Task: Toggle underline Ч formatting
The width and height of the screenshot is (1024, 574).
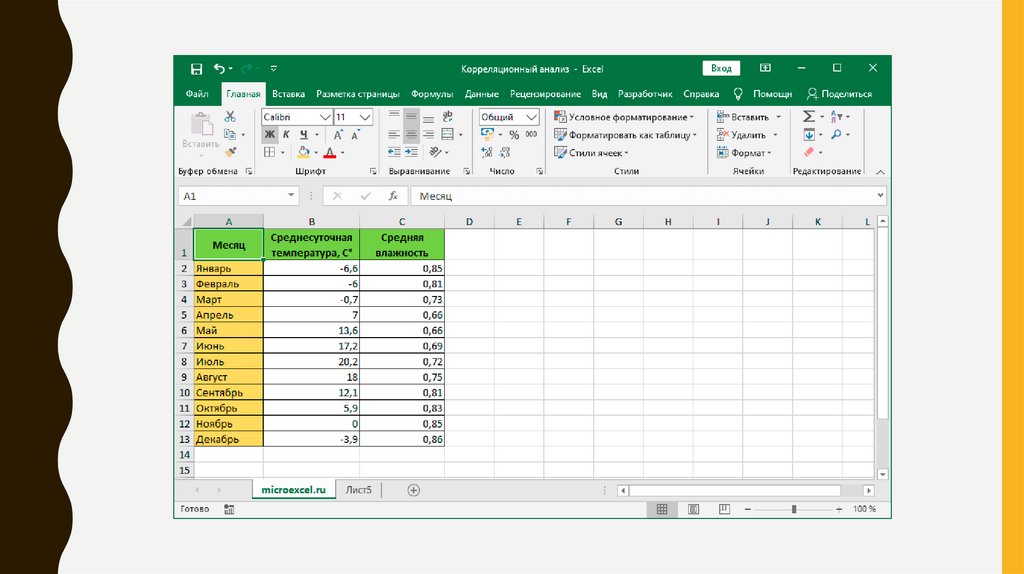Action: point(302,135)
